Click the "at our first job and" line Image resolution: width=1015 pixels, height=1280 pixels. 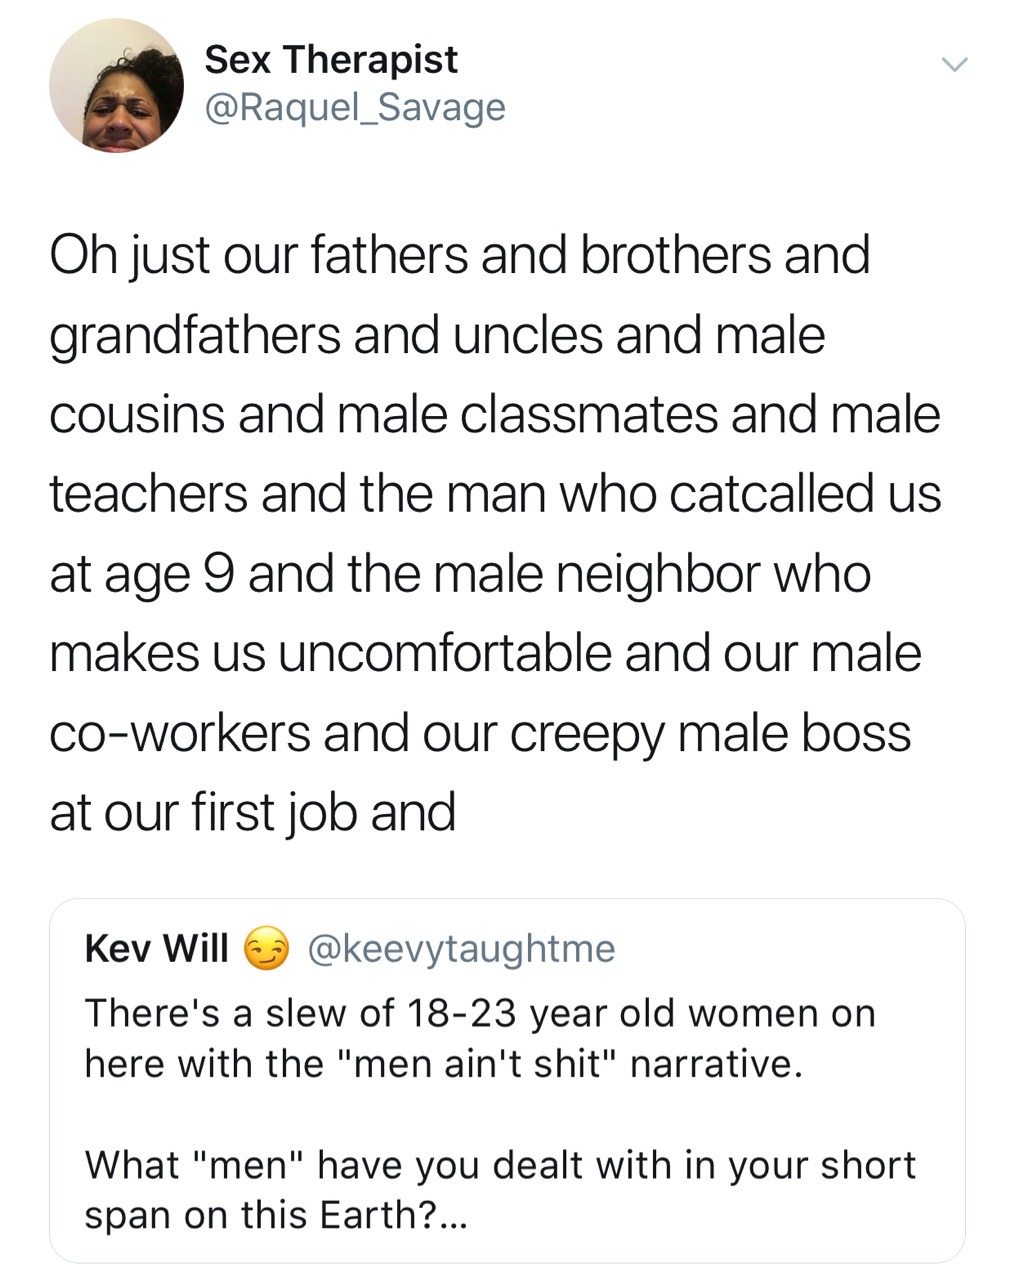point(252,812)
